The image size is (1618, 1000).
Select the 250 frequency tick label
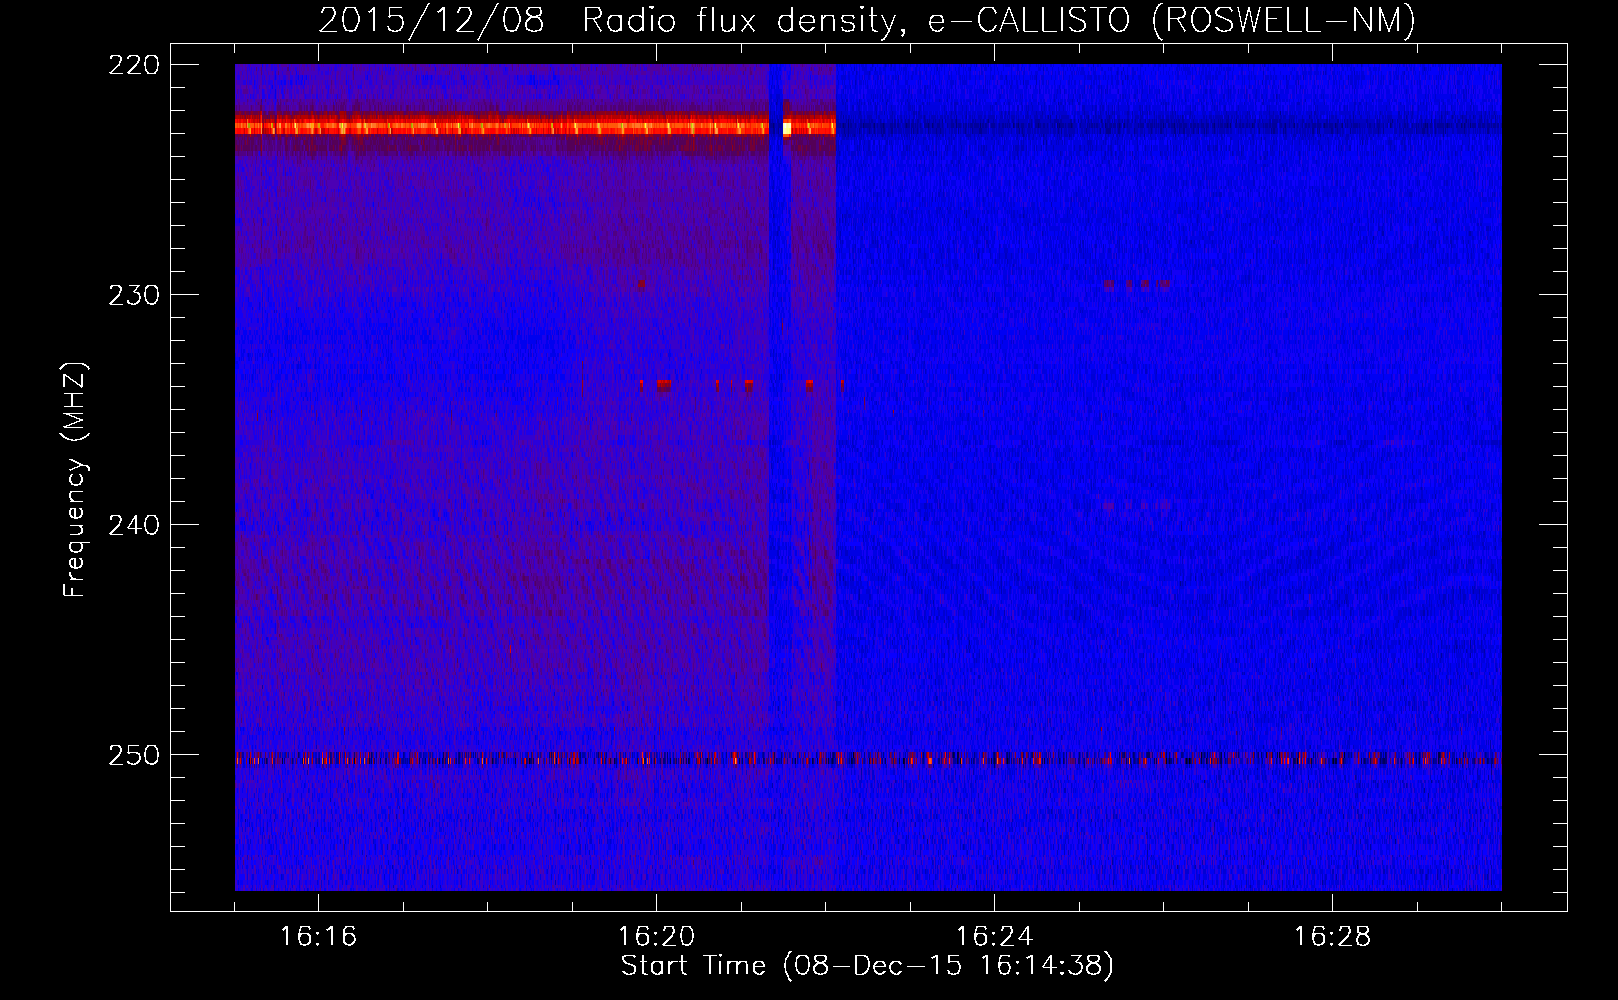134,755
